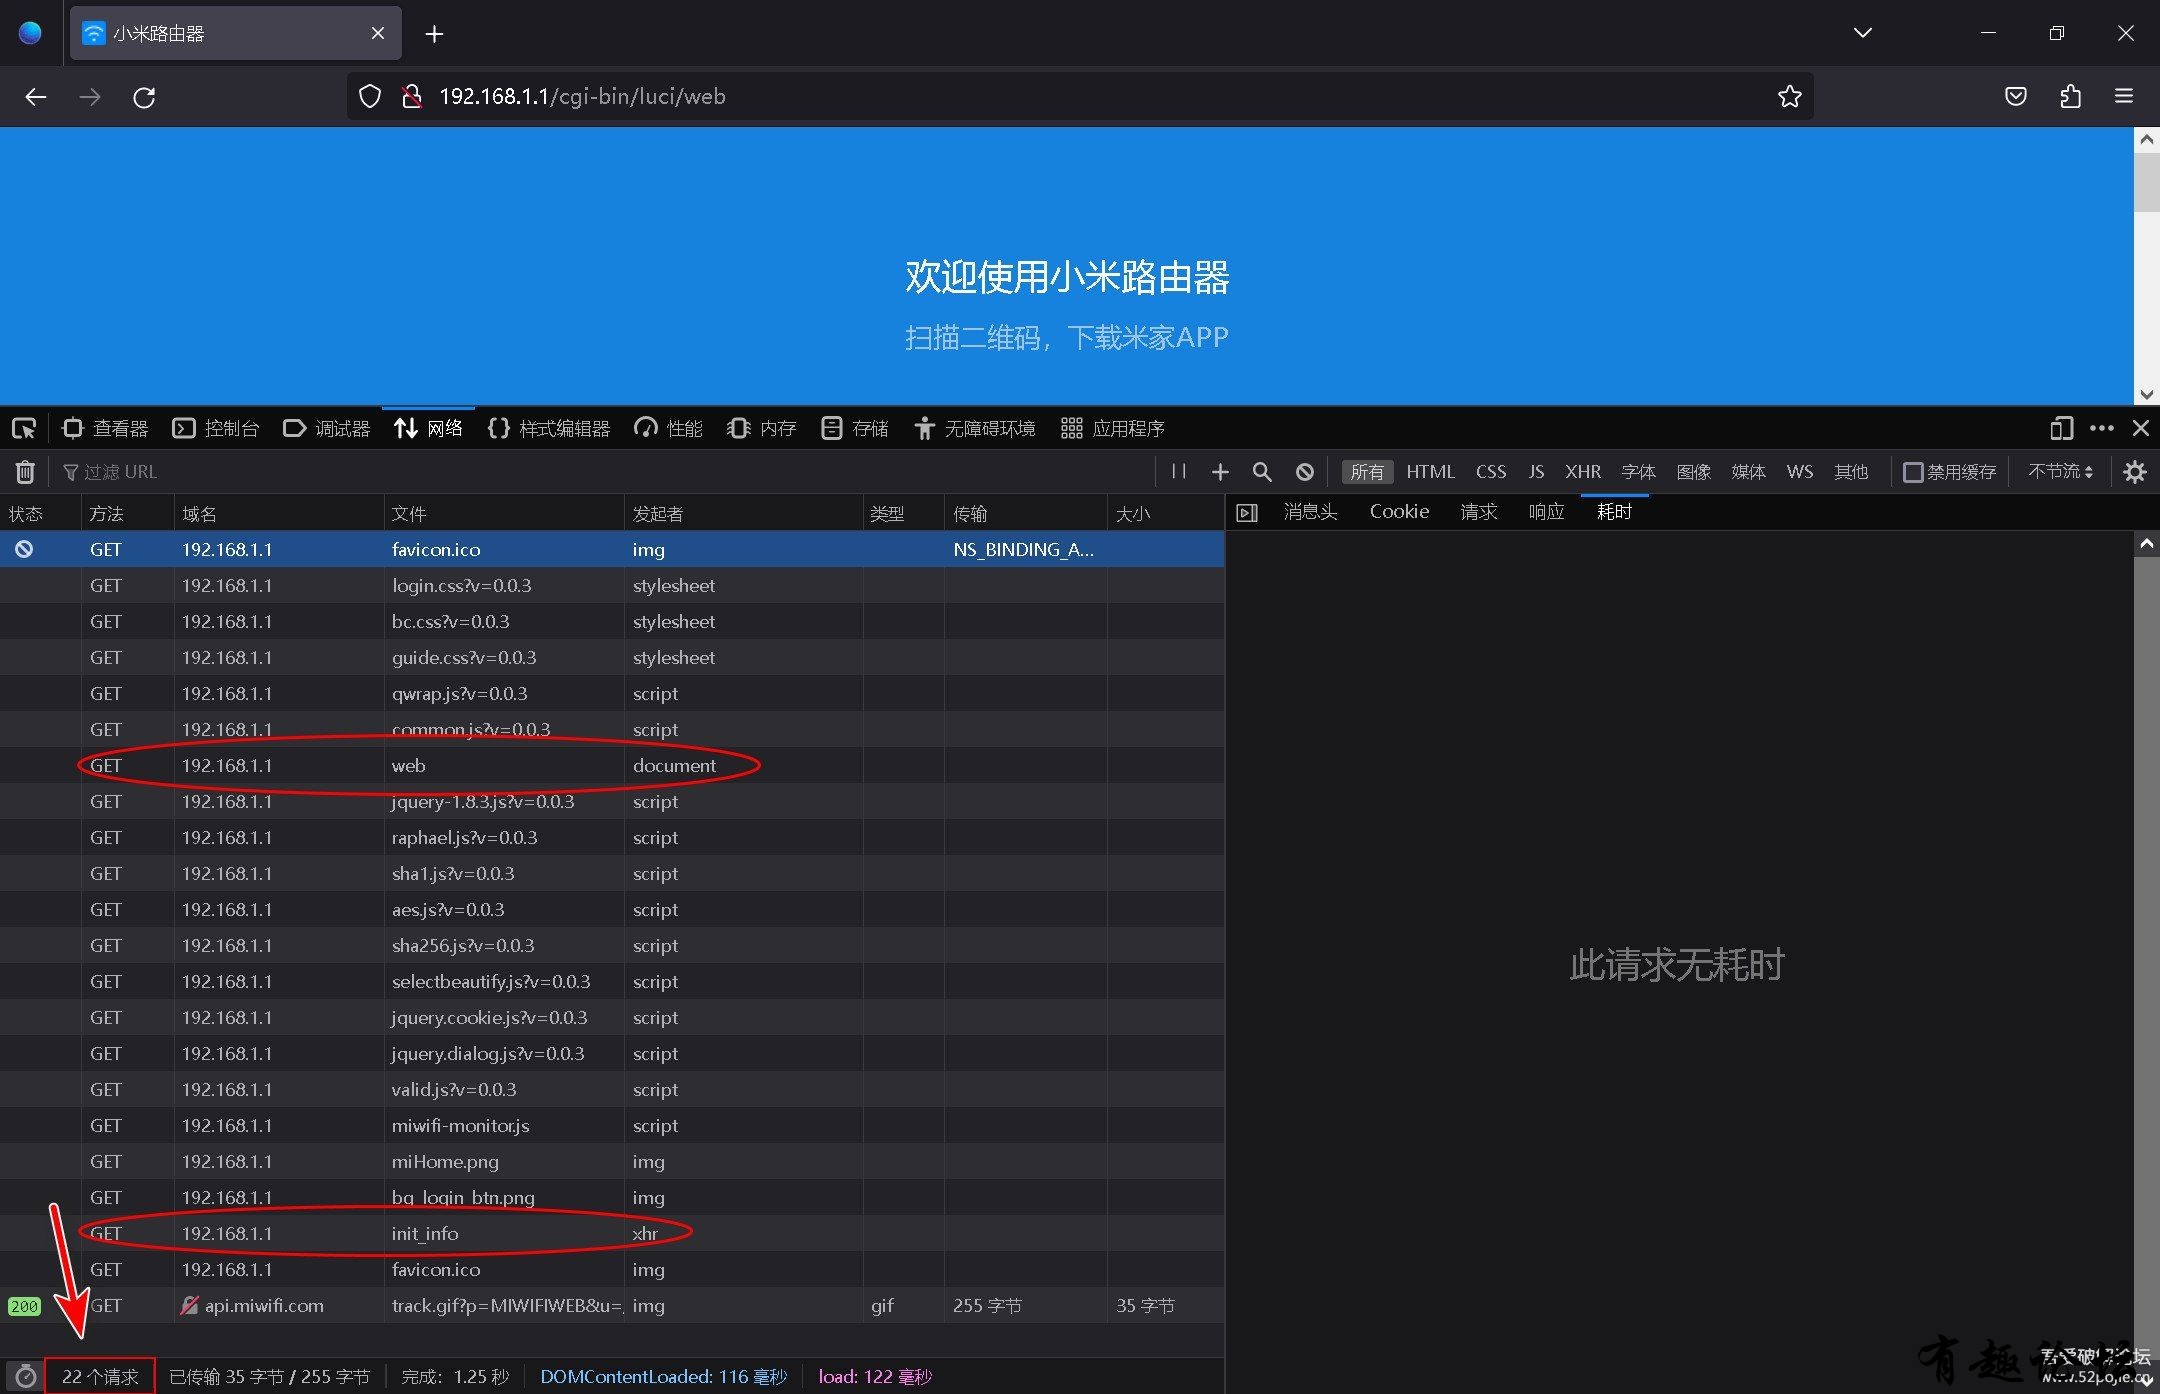Screen dimensions: 2160x1394
Task: Bookmark this page with the star icon
Action: 1789,97
